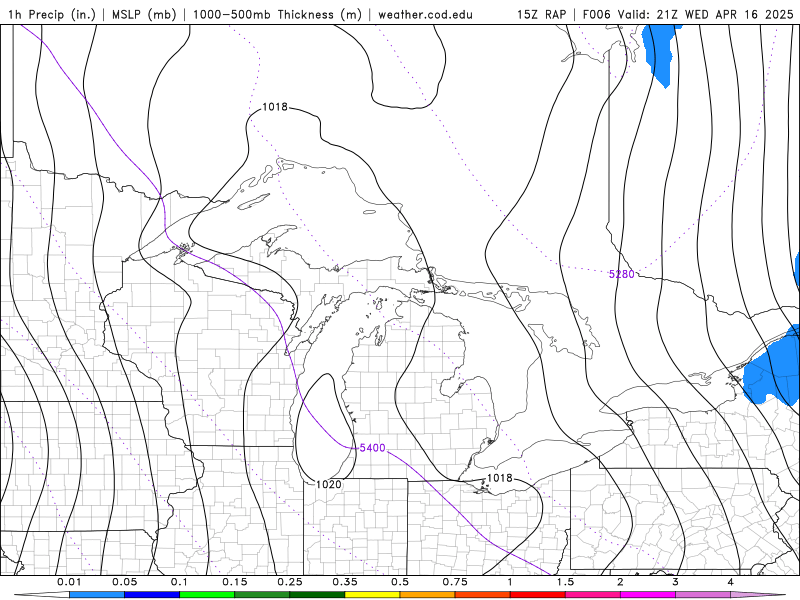Viewport: 800px width, 600px height.
Task: Click the '15Z RAP' model run label
Action: [541, 14]
